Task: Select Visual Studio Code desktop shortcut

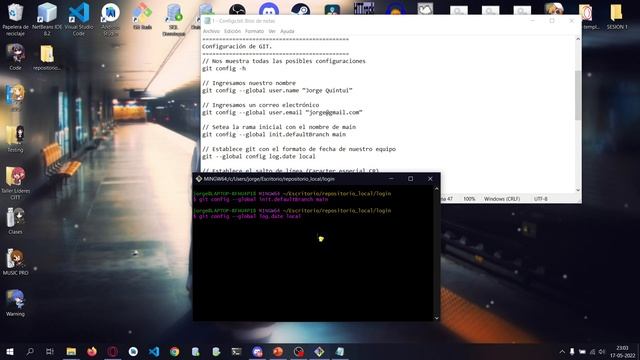Action: (x=79, y=19)
